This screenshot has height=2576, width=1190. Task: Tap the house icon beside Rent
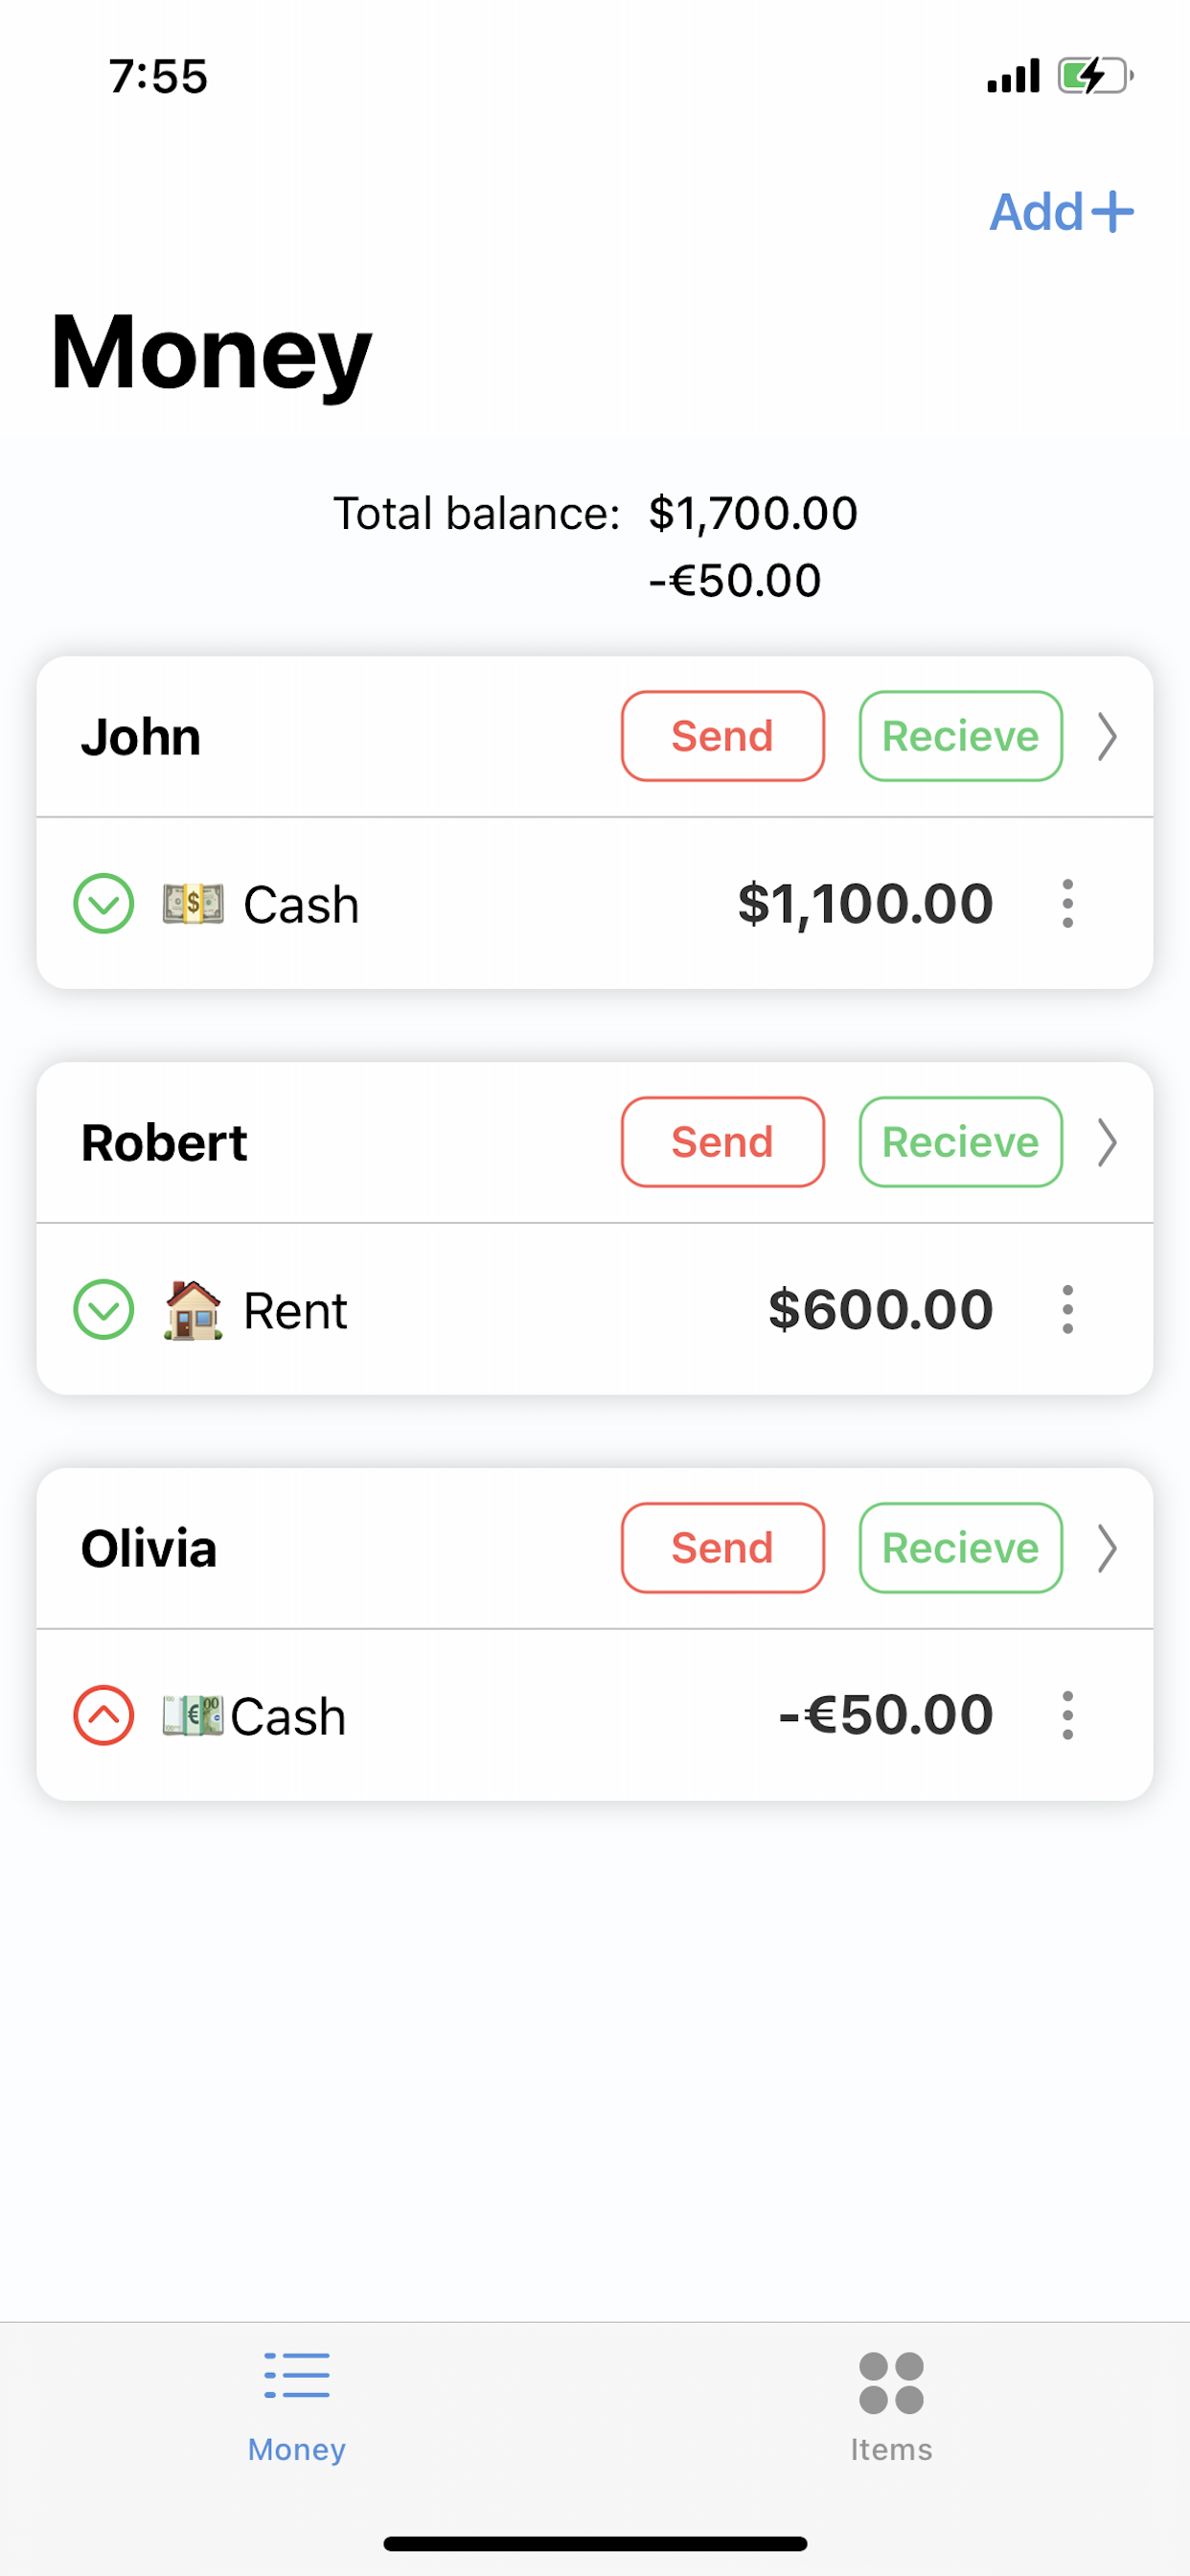pyautogui.click(x=193, y=1310)
